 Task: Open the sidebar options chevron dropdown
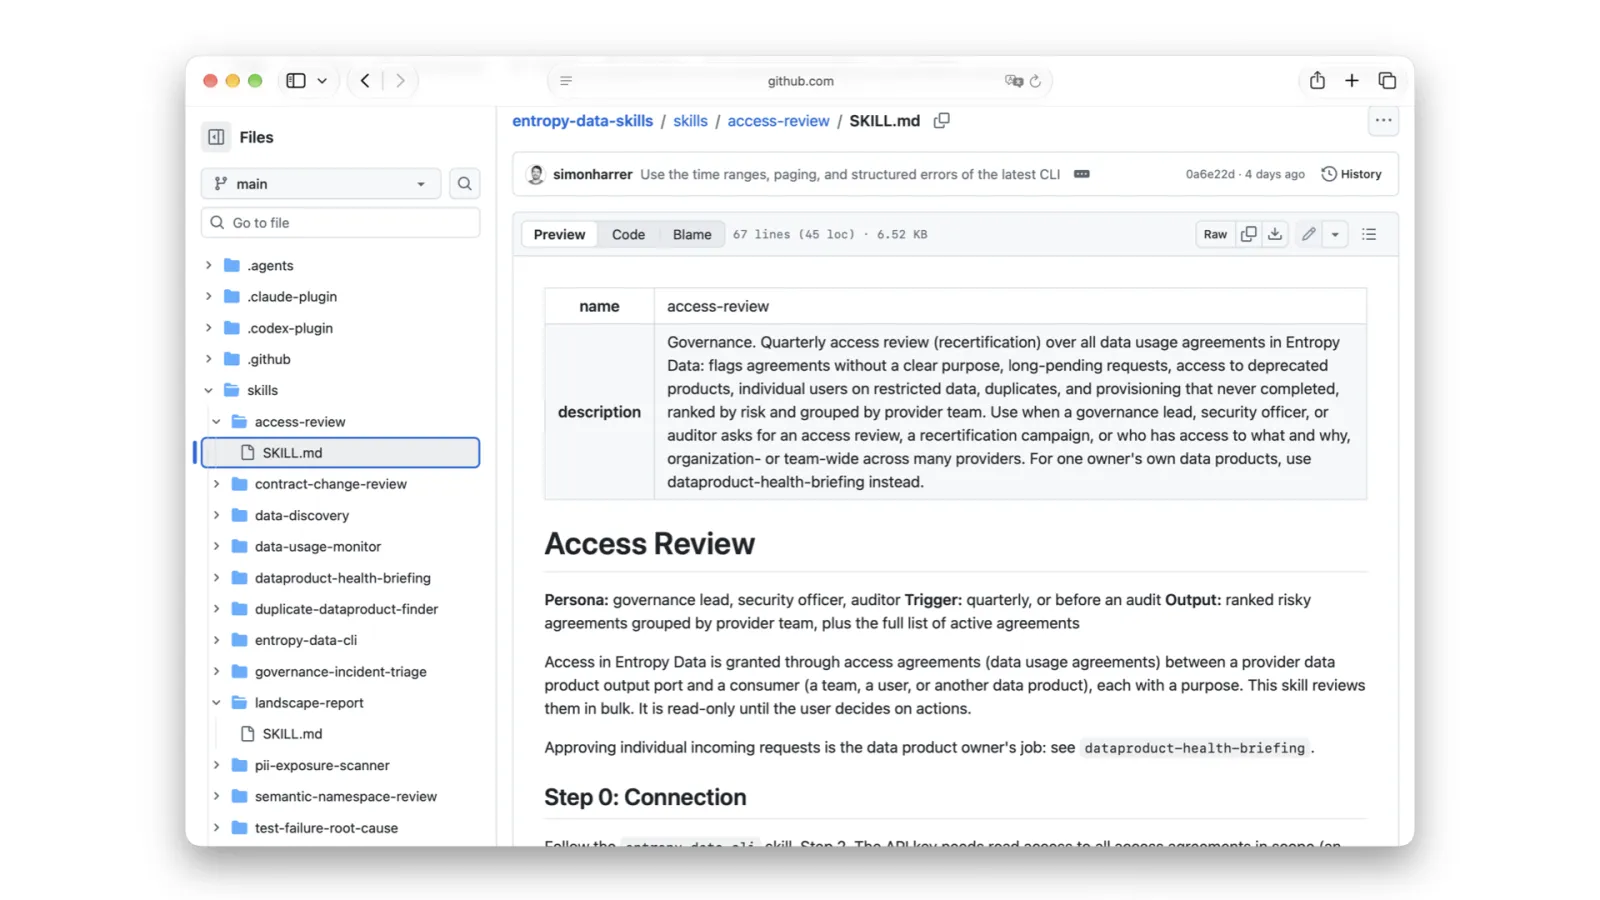322,81
